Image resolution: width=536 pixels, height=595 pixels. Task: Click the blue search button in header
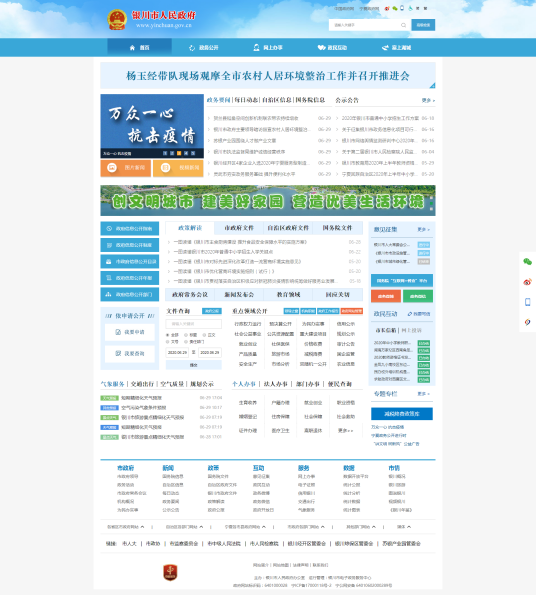click(x=423, y=25)
